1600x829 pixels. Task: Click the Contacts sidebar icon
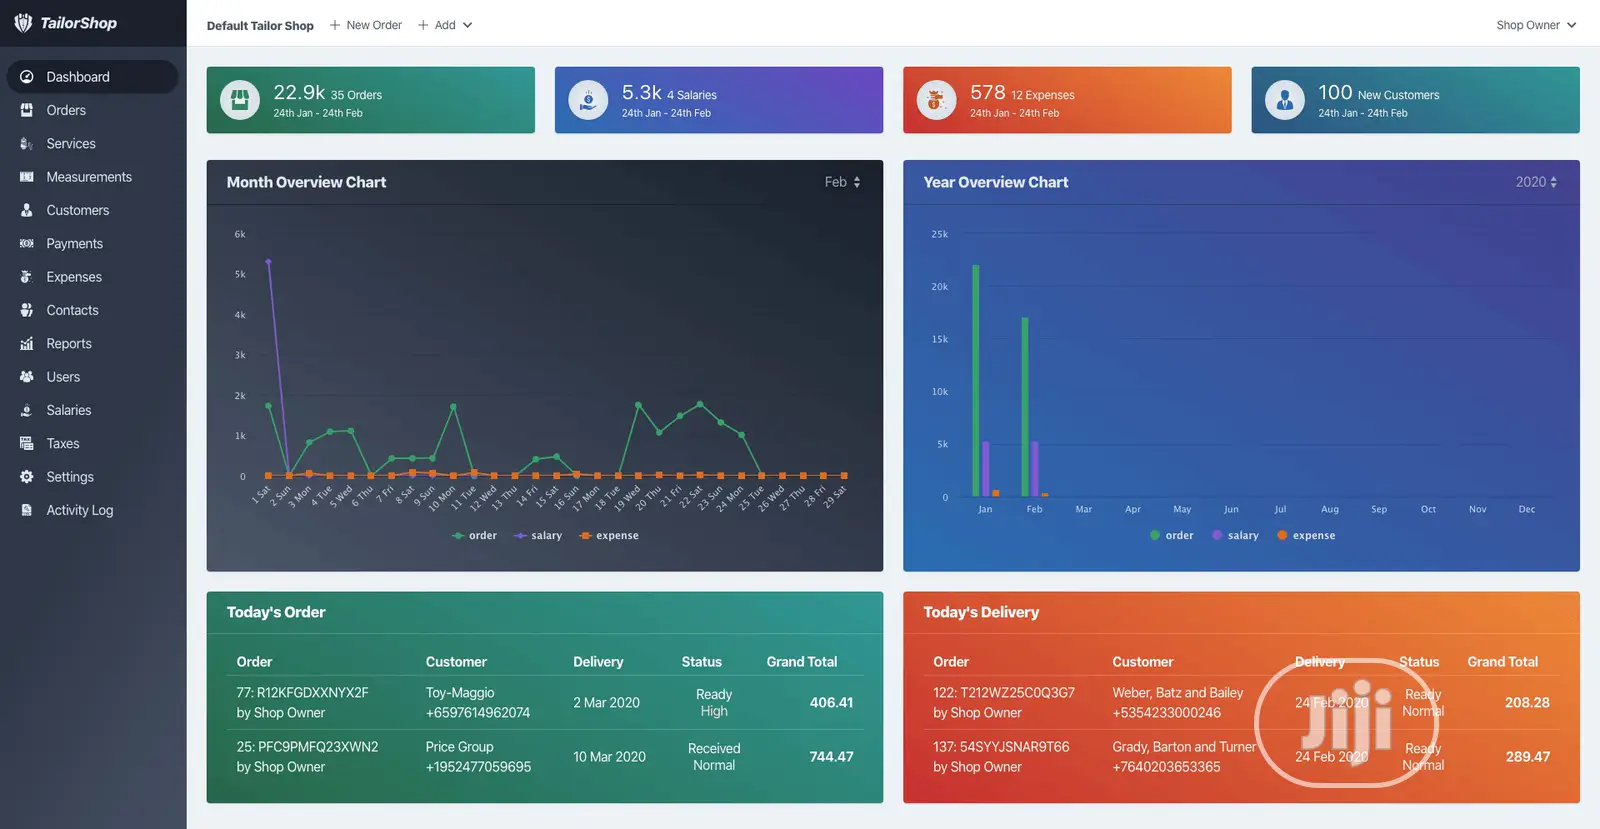coord(27,310)
